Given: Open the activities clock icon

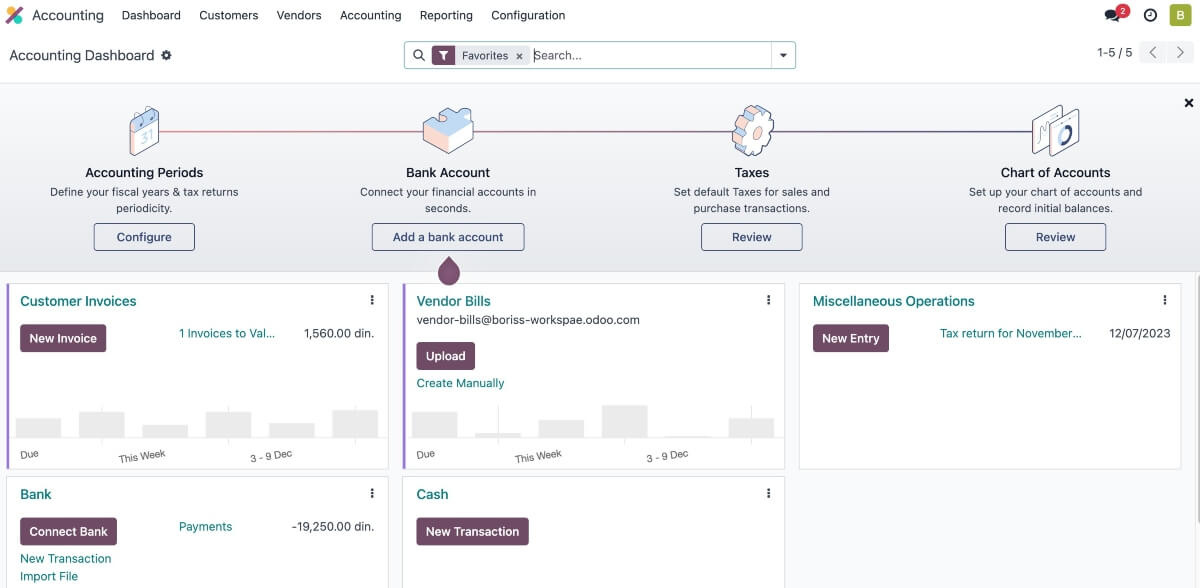Looking at the screenshot, I should [1150, 15].
